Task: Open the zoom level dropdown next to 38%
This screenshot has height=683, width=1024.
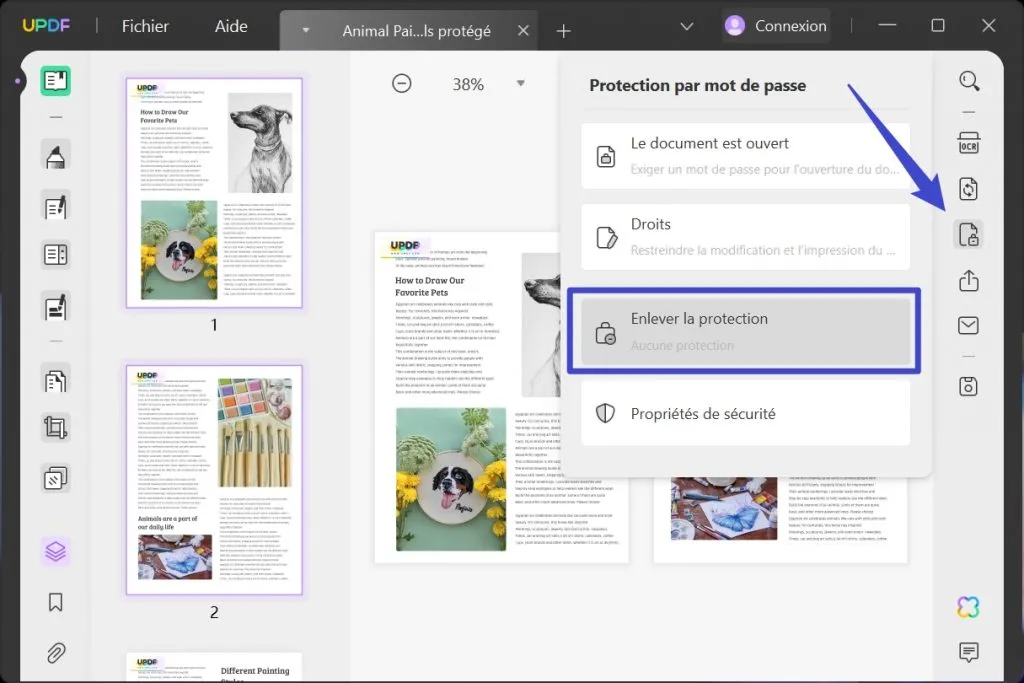Action: click(521, 83)
